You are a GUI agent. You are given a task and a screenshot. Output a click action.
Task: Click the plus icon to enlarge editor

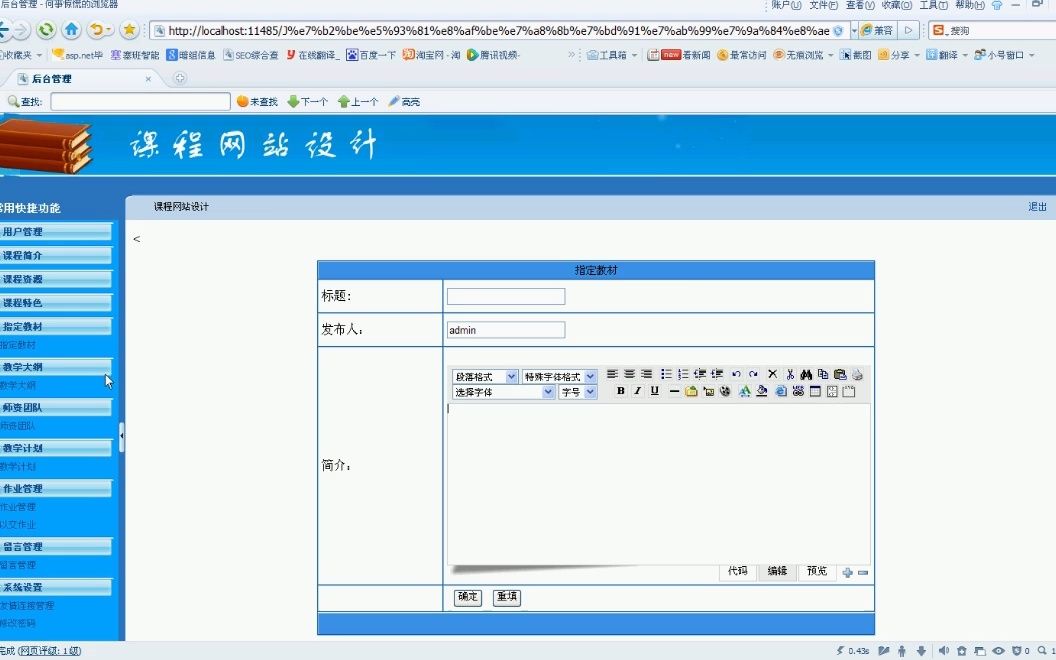click(847, 572)
